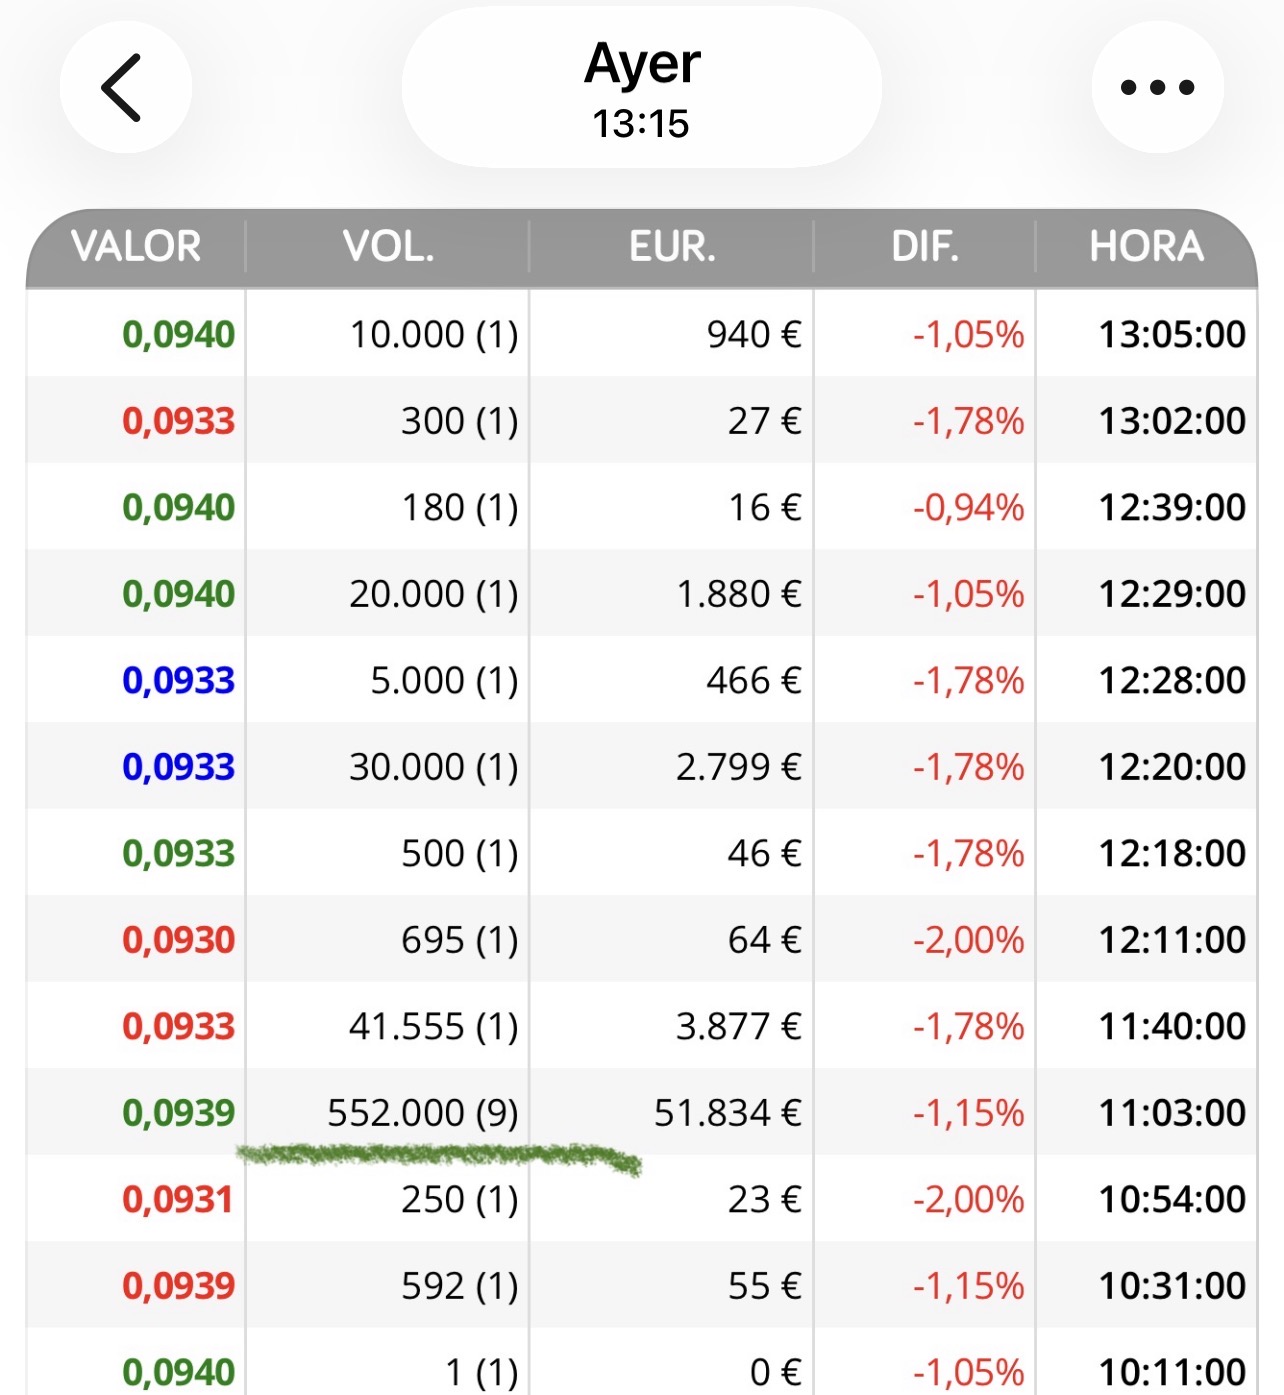Click volume 20.000 (1)
The height and width of the screenshot is (1395, 1284).
click(x=434, y=594)
